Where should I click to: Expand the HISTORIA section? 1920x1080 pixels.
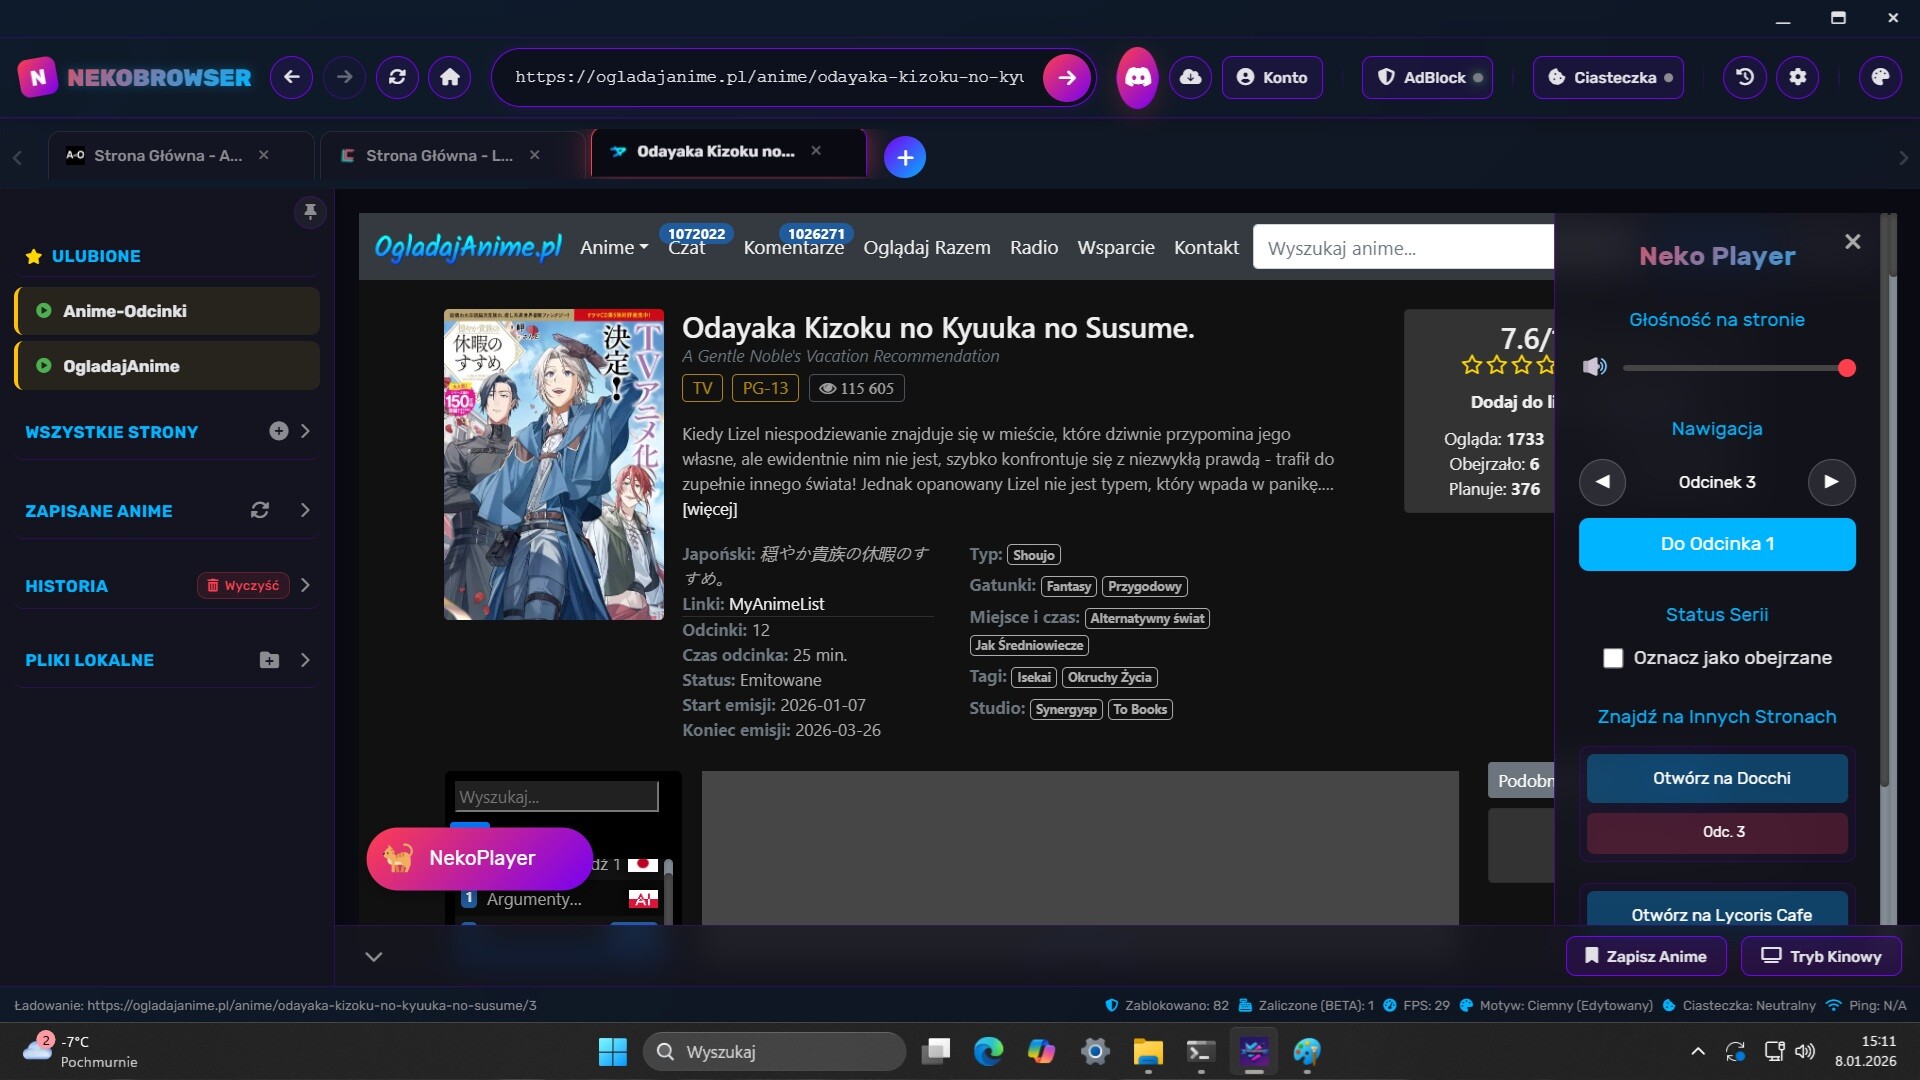point(305,586)
